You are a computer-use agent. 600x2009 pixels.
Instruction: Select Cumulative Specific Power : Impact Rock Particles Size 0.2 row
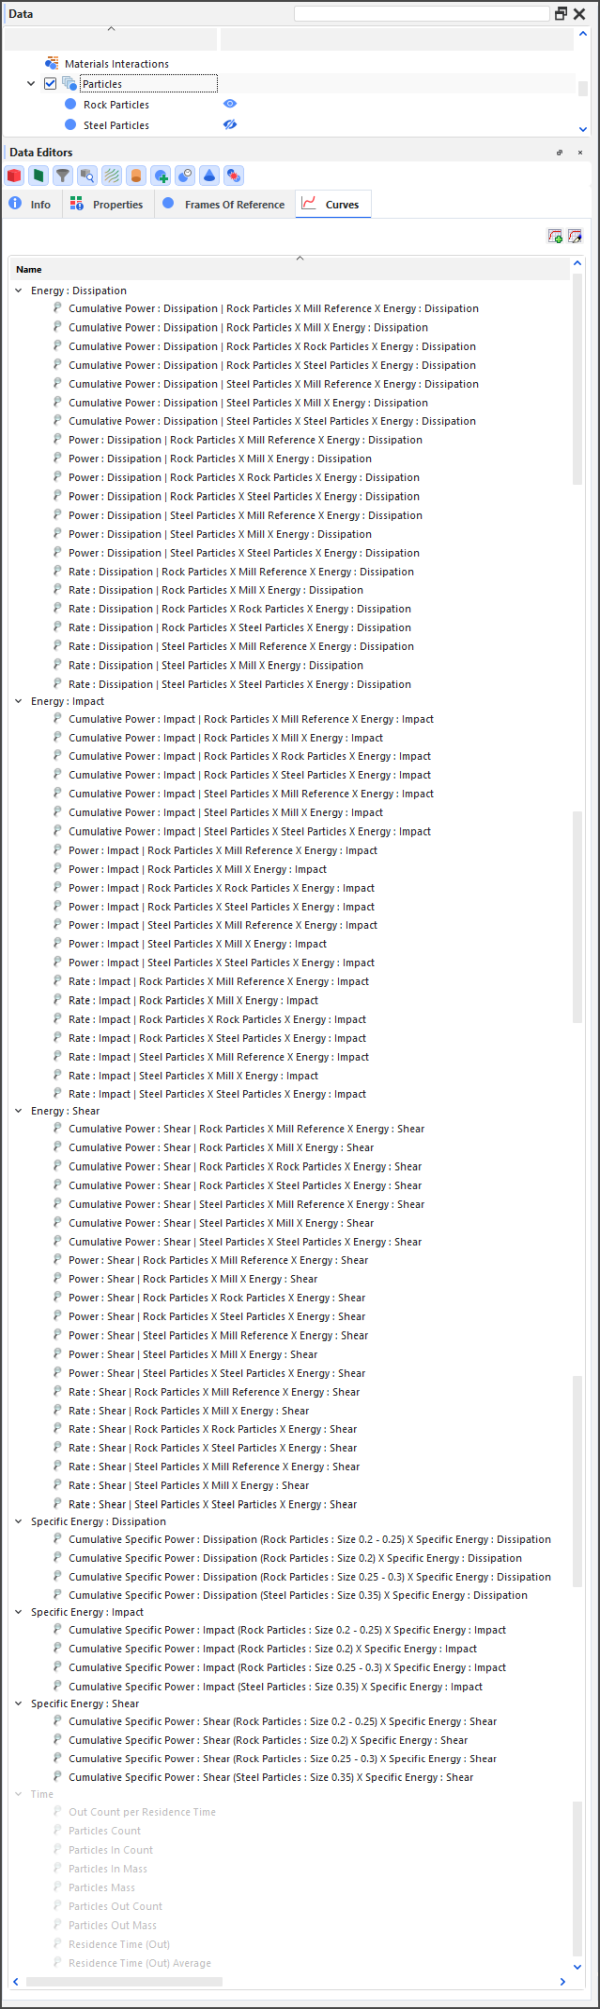tap(273, 1648)
